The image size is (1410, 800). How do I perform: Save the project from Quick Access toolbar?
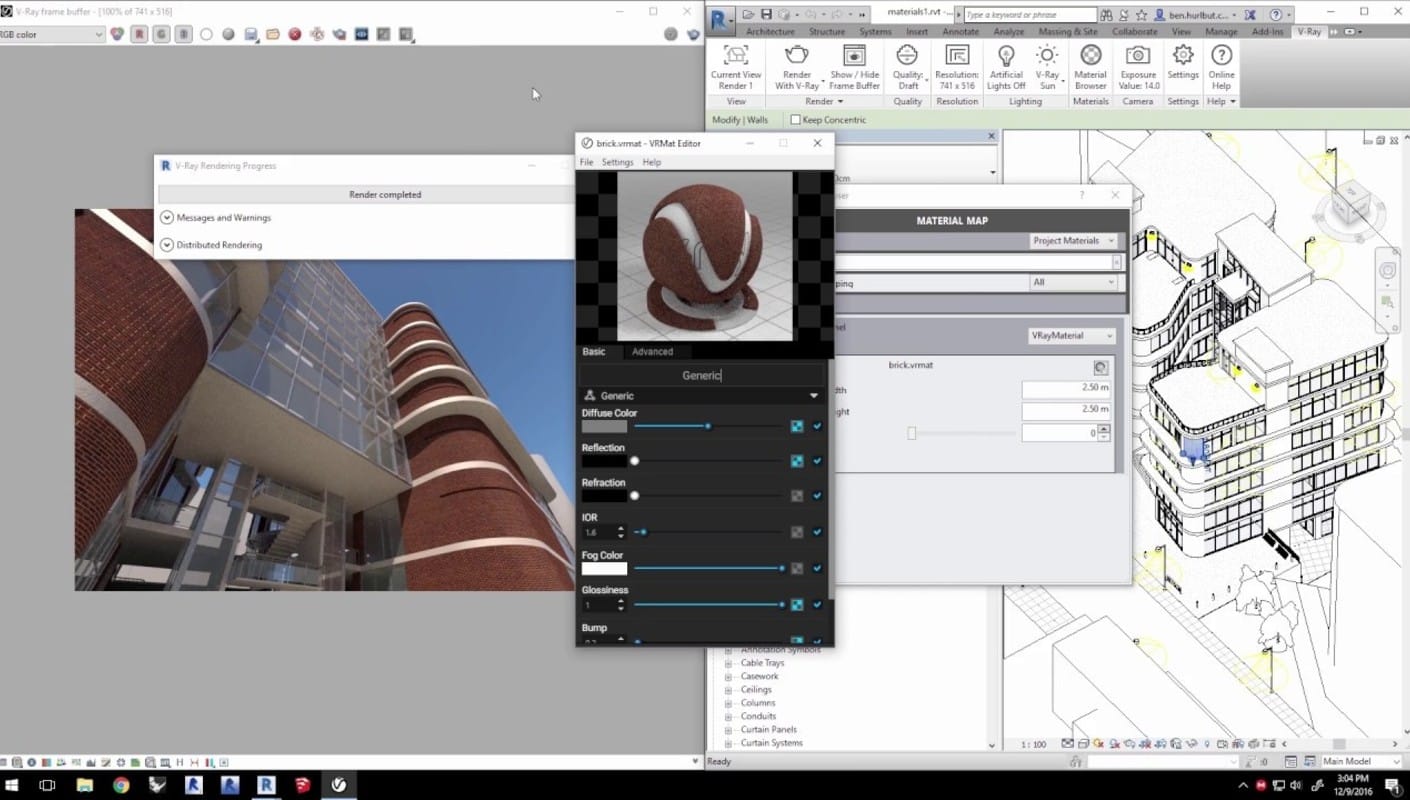coord(766,15)
